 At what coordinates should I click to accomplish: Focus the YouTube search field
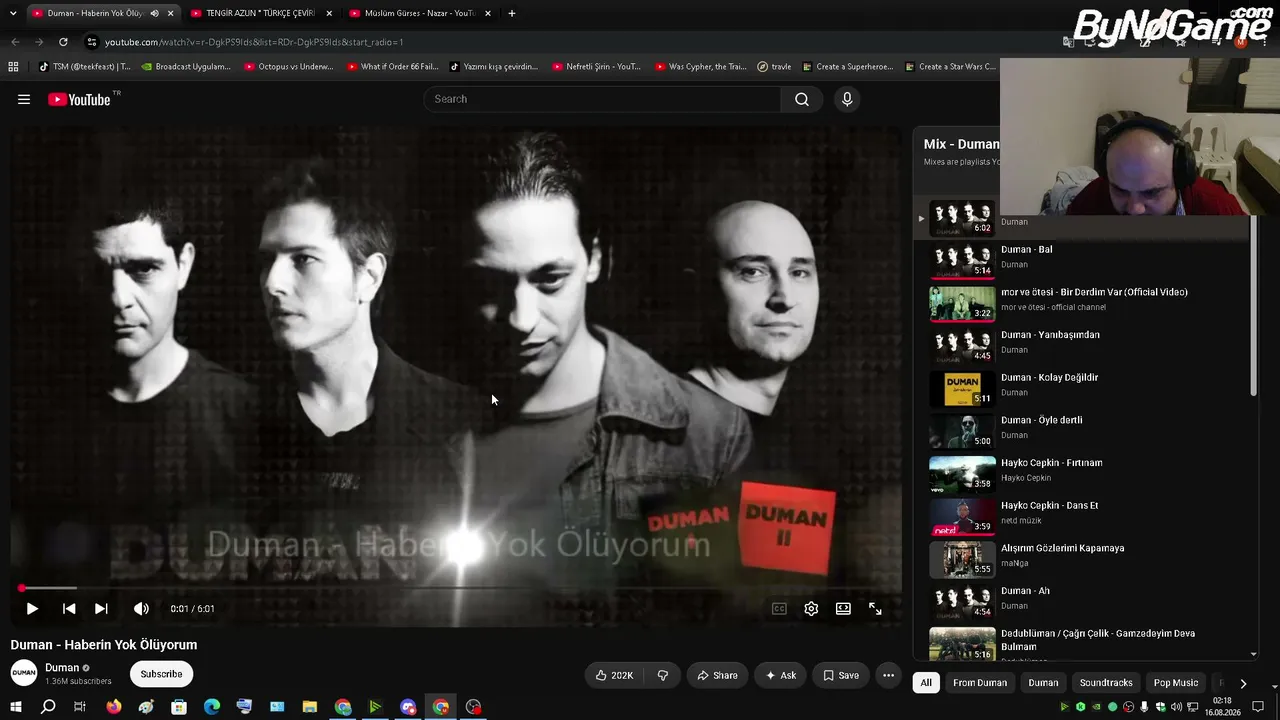pyautogui.click(x=603, y=99)
